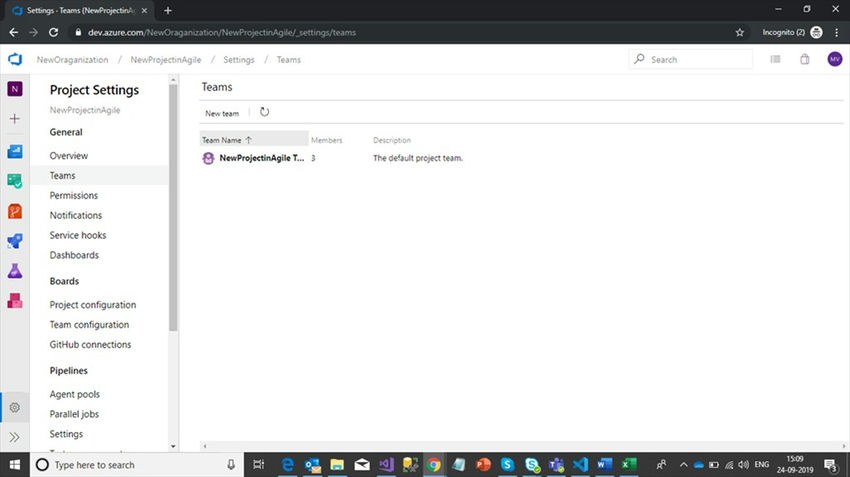This screenshot has height=477, width=850.
Task: Click 'The default project team.' description
Action: [x=418, y=158]
